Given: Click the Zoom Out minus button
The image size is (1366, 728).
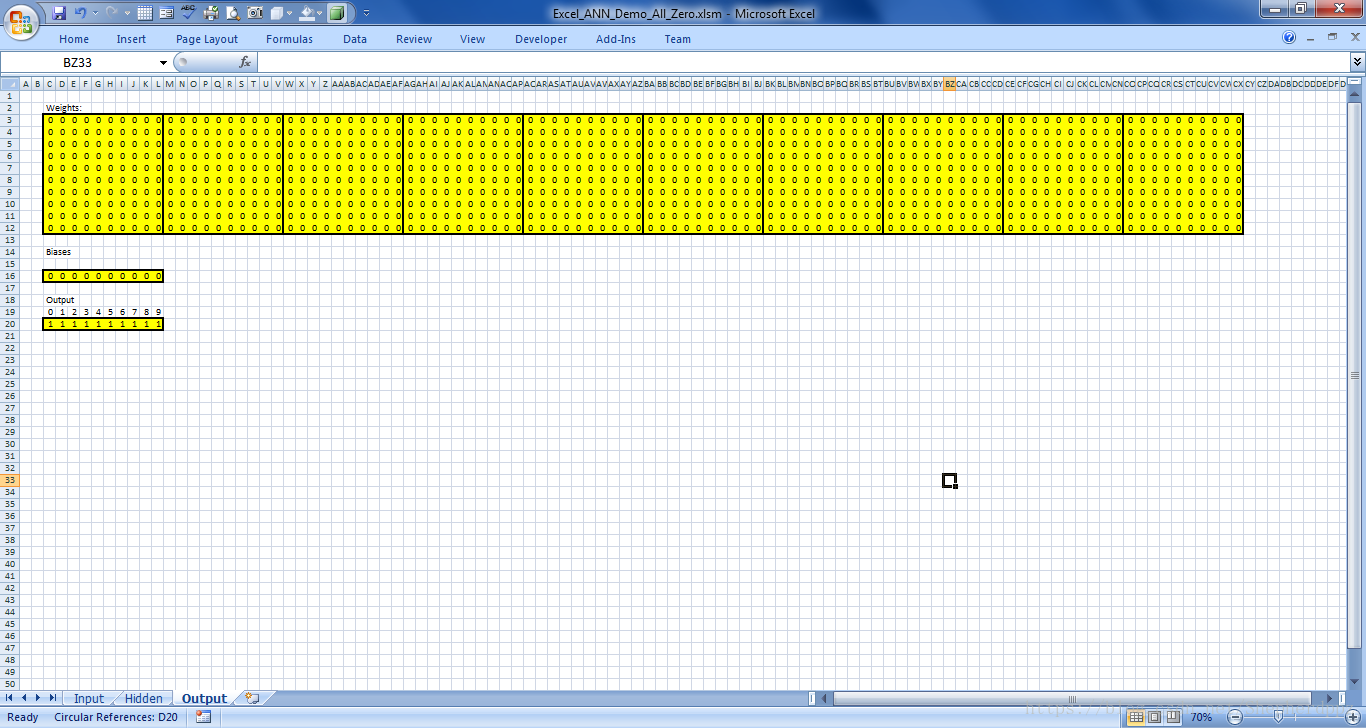Looking at the screenshot, I should (1235, 717).
